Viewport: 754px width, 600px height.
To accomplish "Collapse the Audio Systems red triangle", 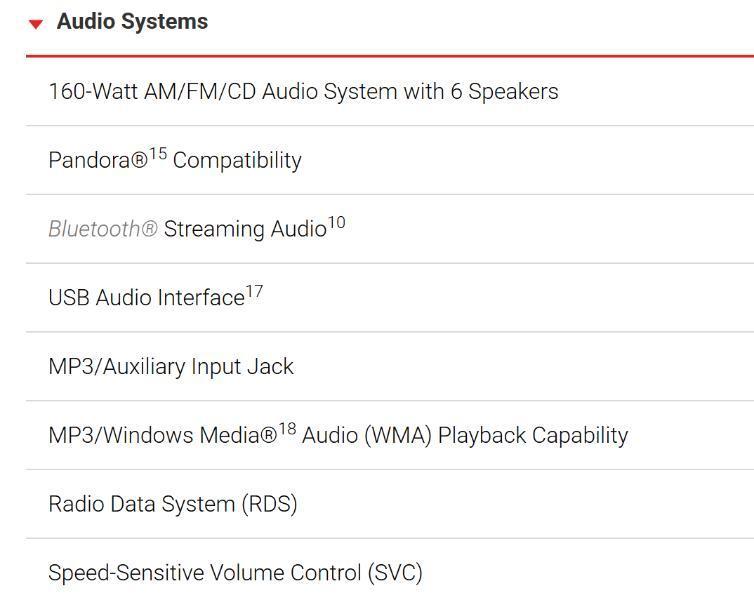I will tap(36, 24).
